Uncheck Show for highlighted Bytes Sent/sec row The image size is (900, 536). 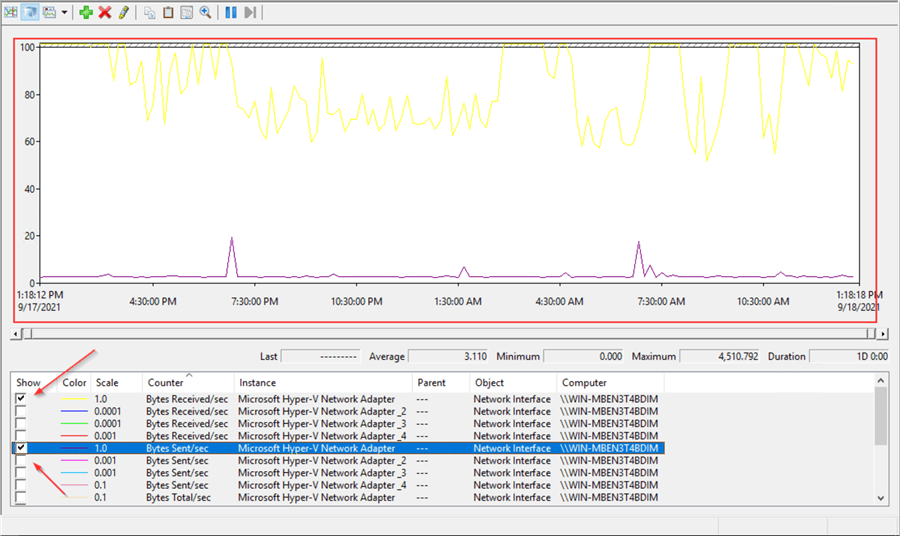pyautogui.click(x=22, y=448)
